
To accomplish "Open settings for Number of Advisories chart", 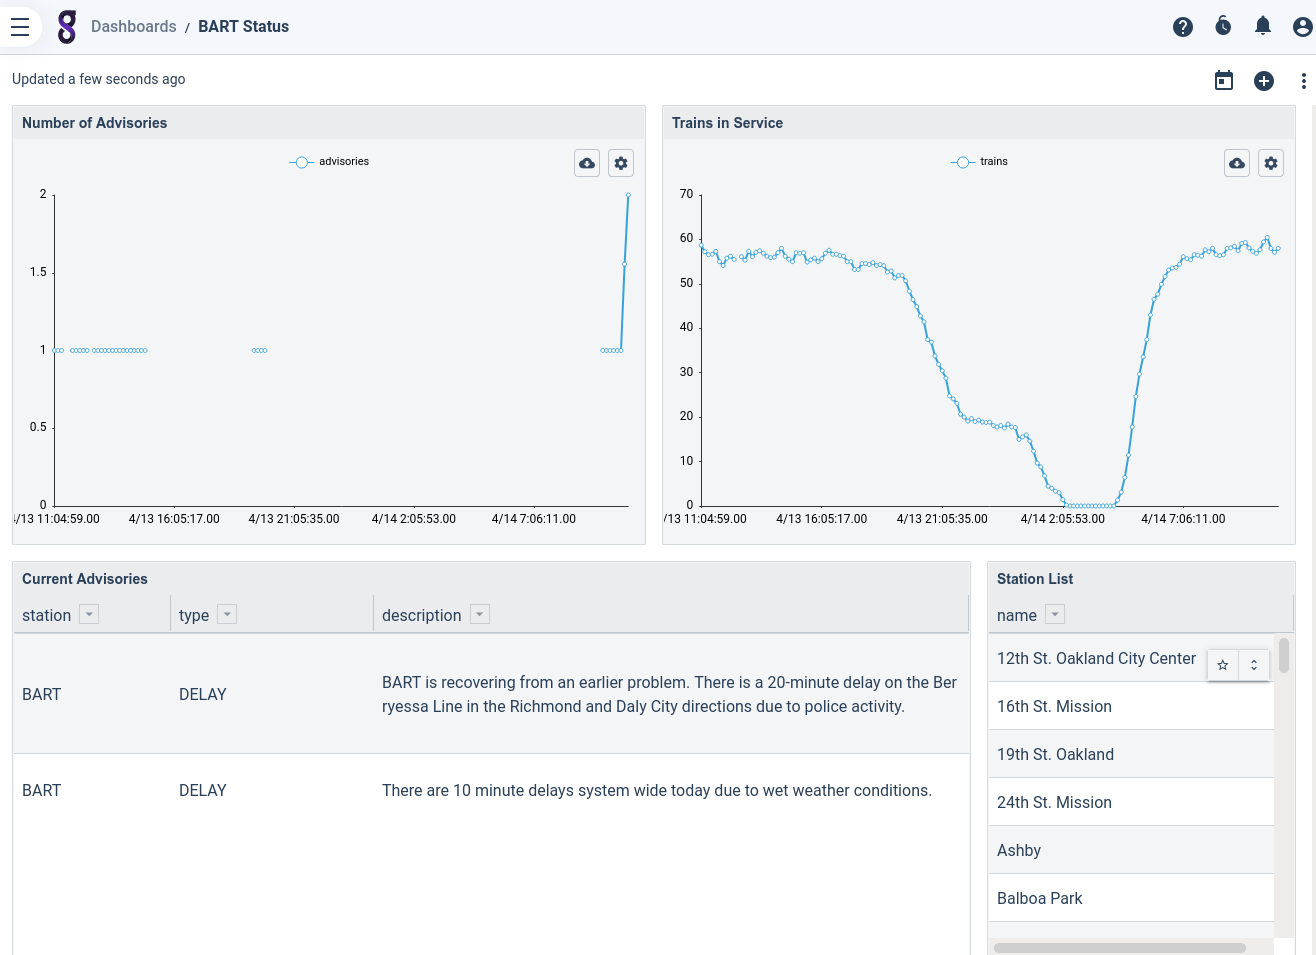I will point(621,163).
